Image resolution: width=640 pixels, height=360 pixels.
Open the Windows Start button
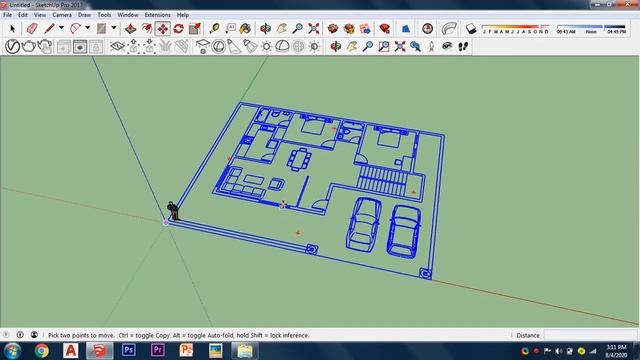click(12, 351)
